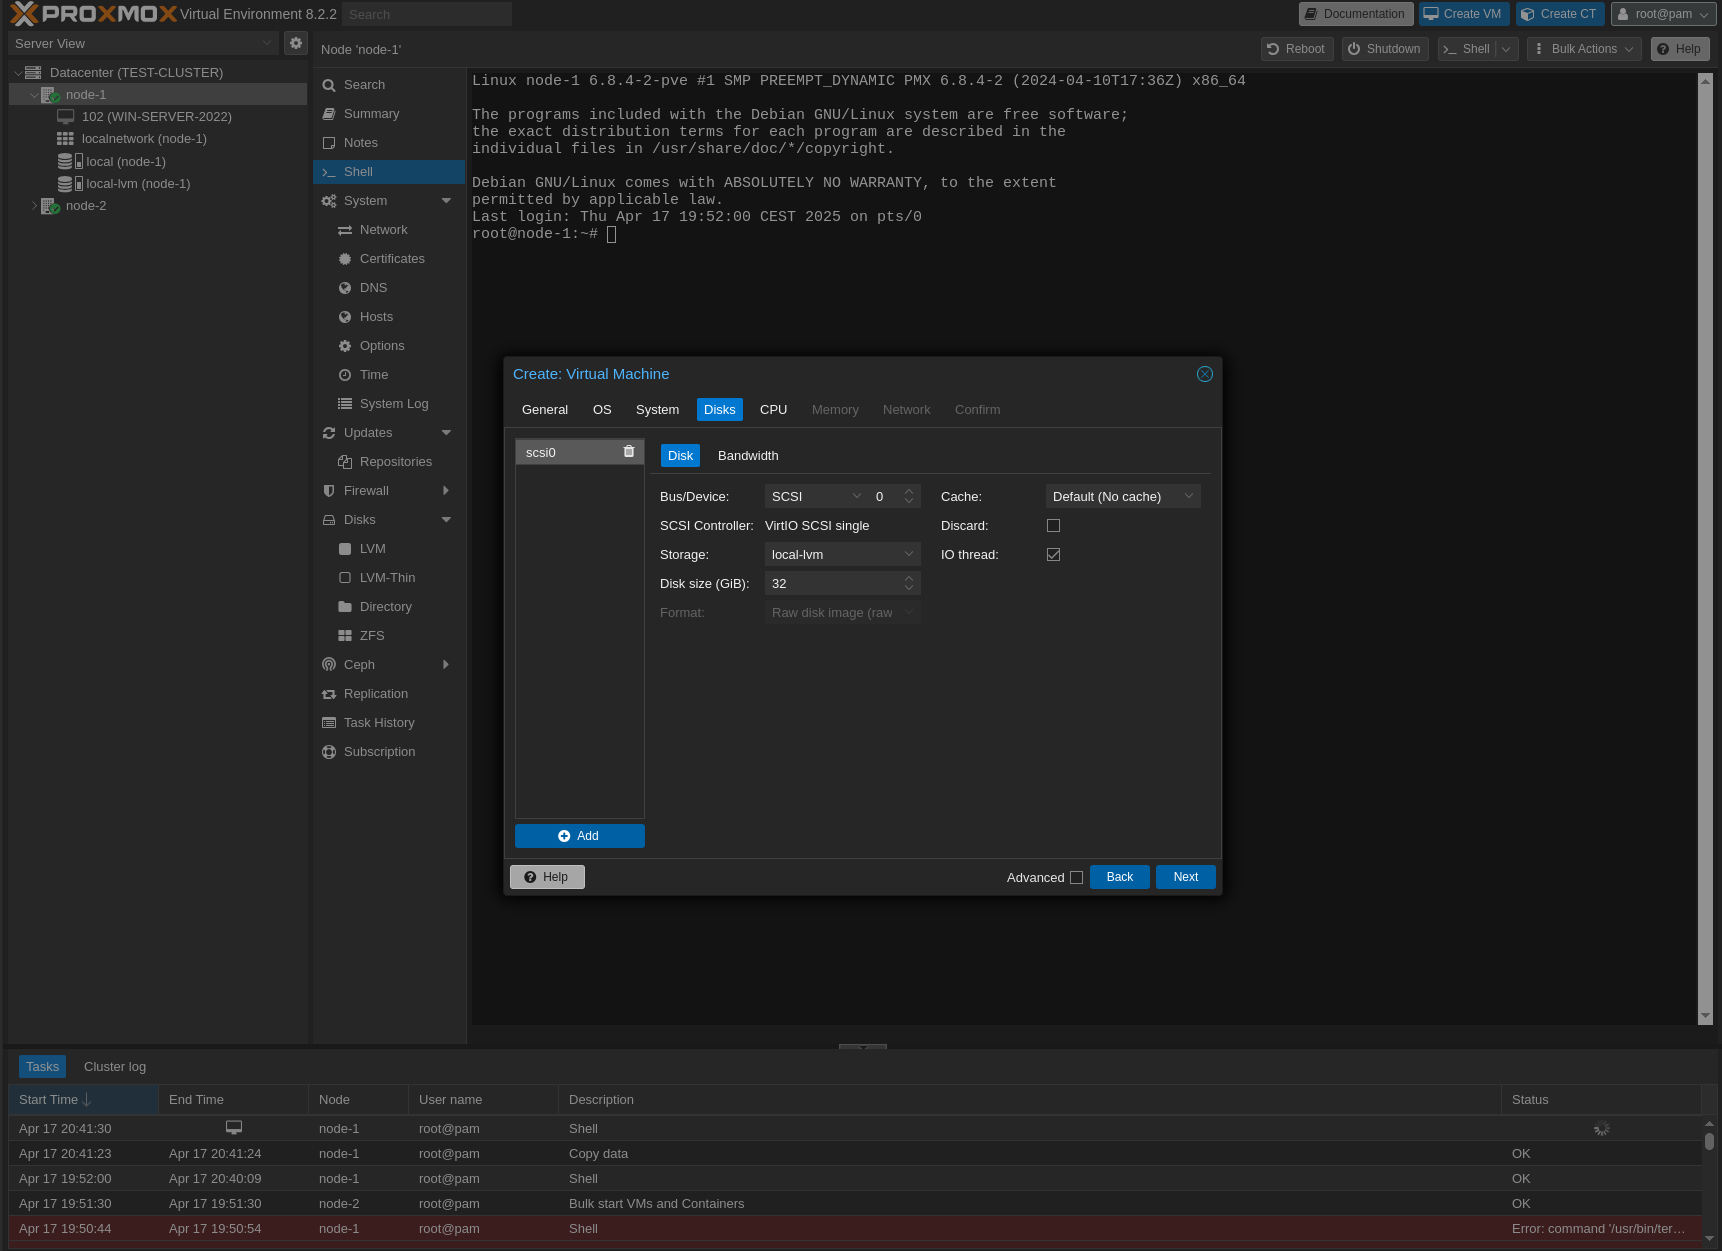Enable Advanced options in the wizard
The width and height of the screenshot is (1722, 1251).
click(1076, 877)
